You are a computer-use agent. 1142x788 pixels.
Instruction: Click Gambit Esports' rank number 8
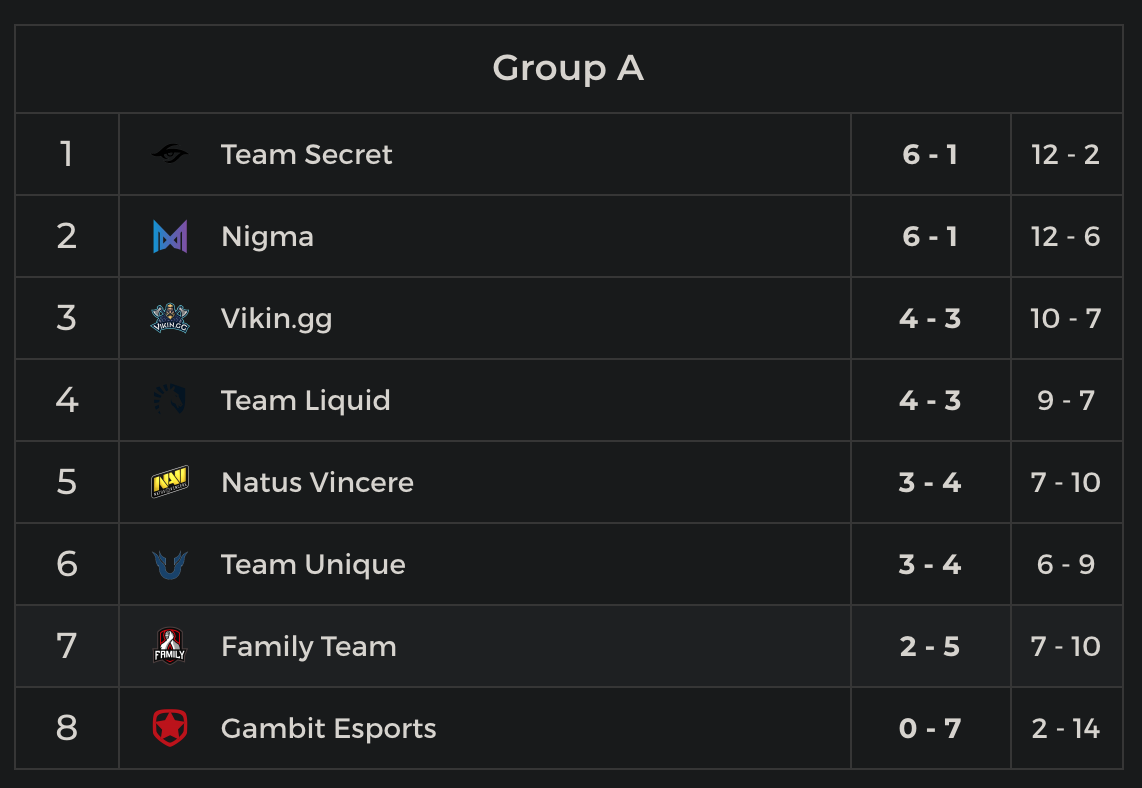[67, 728]
